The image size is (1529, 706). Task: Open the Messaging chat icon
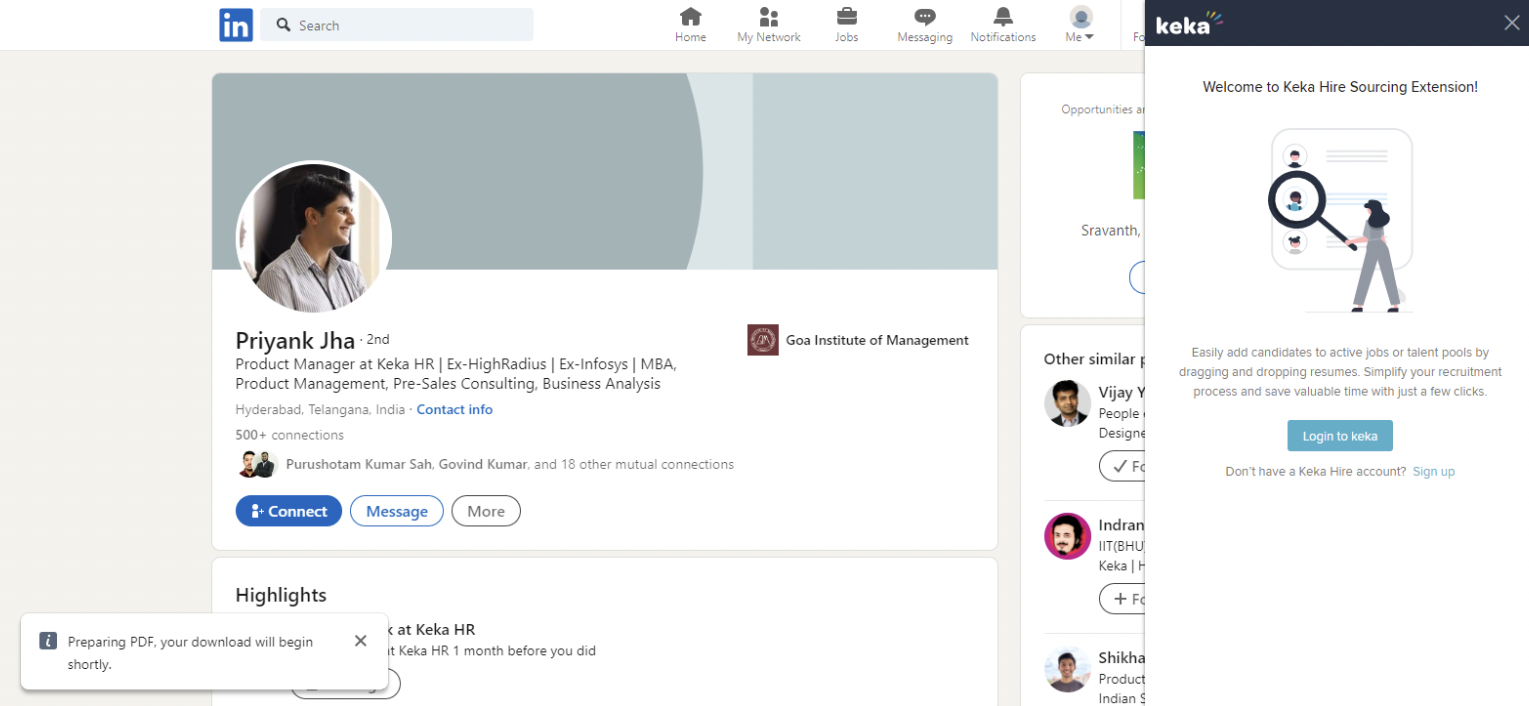tap(924, 17)
